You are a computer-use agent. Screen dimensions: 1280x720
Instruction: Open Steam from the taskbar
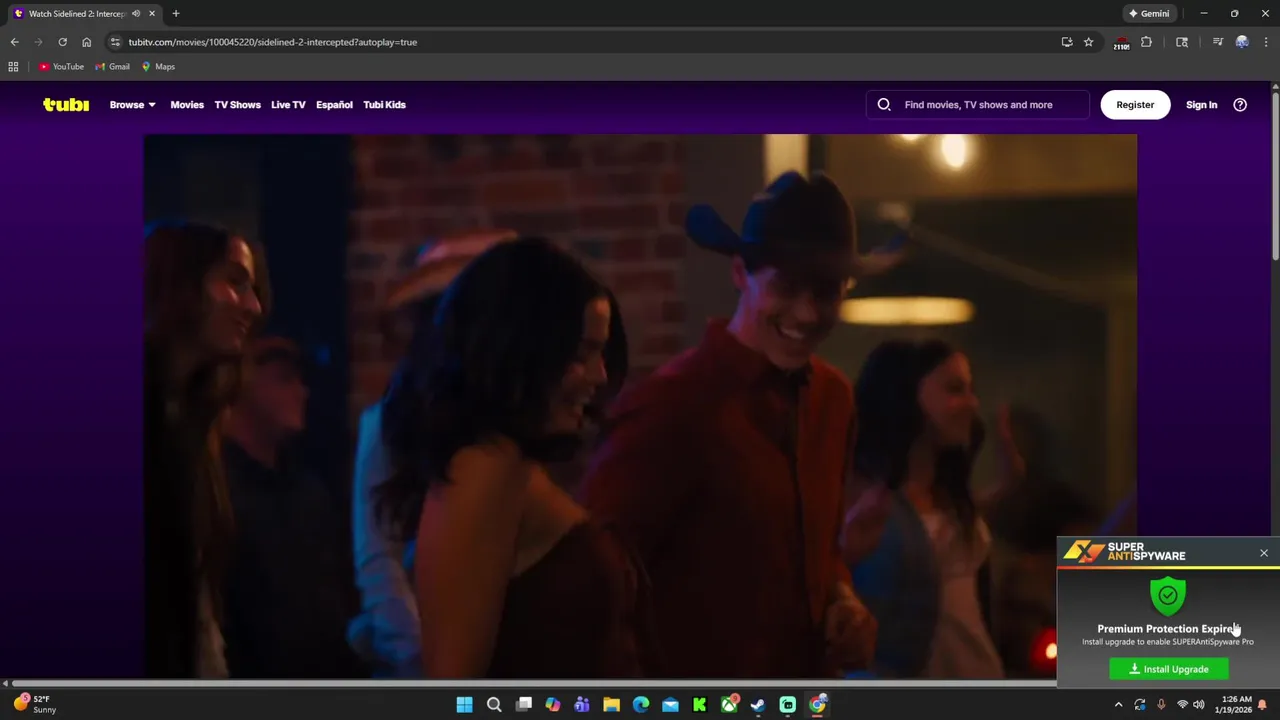tap(758, 705)
